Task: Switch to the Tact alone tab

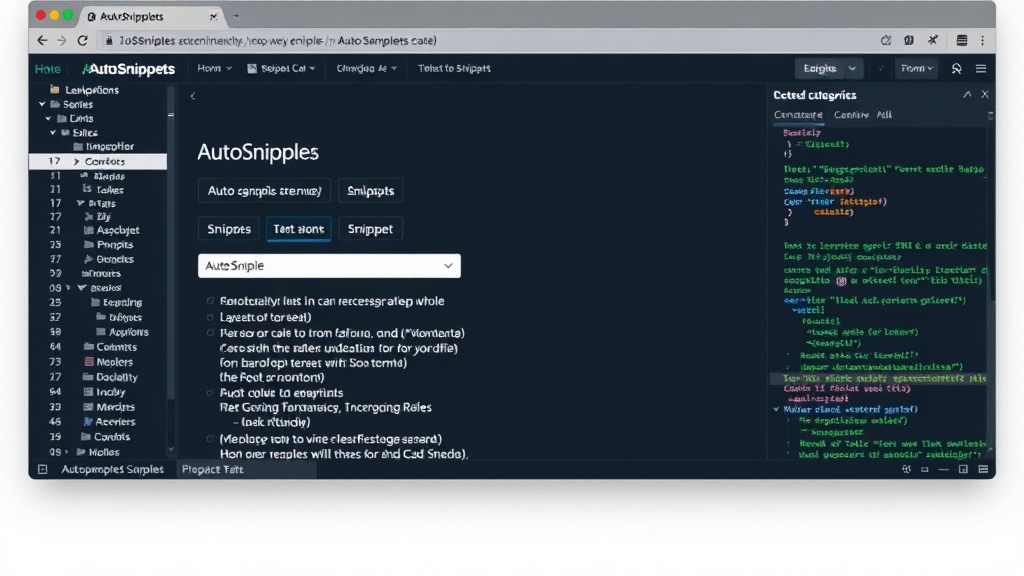Action: tap(298, 229)
